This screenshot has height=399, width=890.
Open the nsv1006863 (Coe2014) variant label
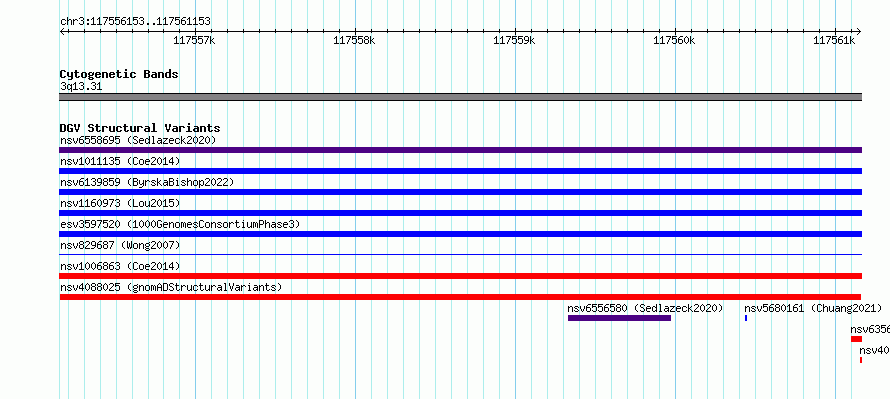click(x=120, y=266)
